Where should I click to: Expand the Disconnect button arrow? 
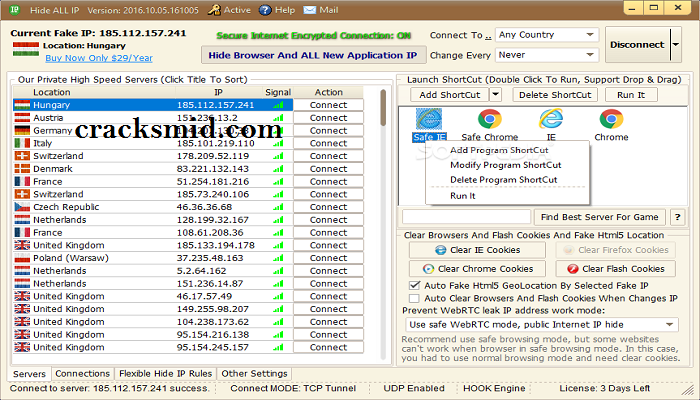coord(675,45)
